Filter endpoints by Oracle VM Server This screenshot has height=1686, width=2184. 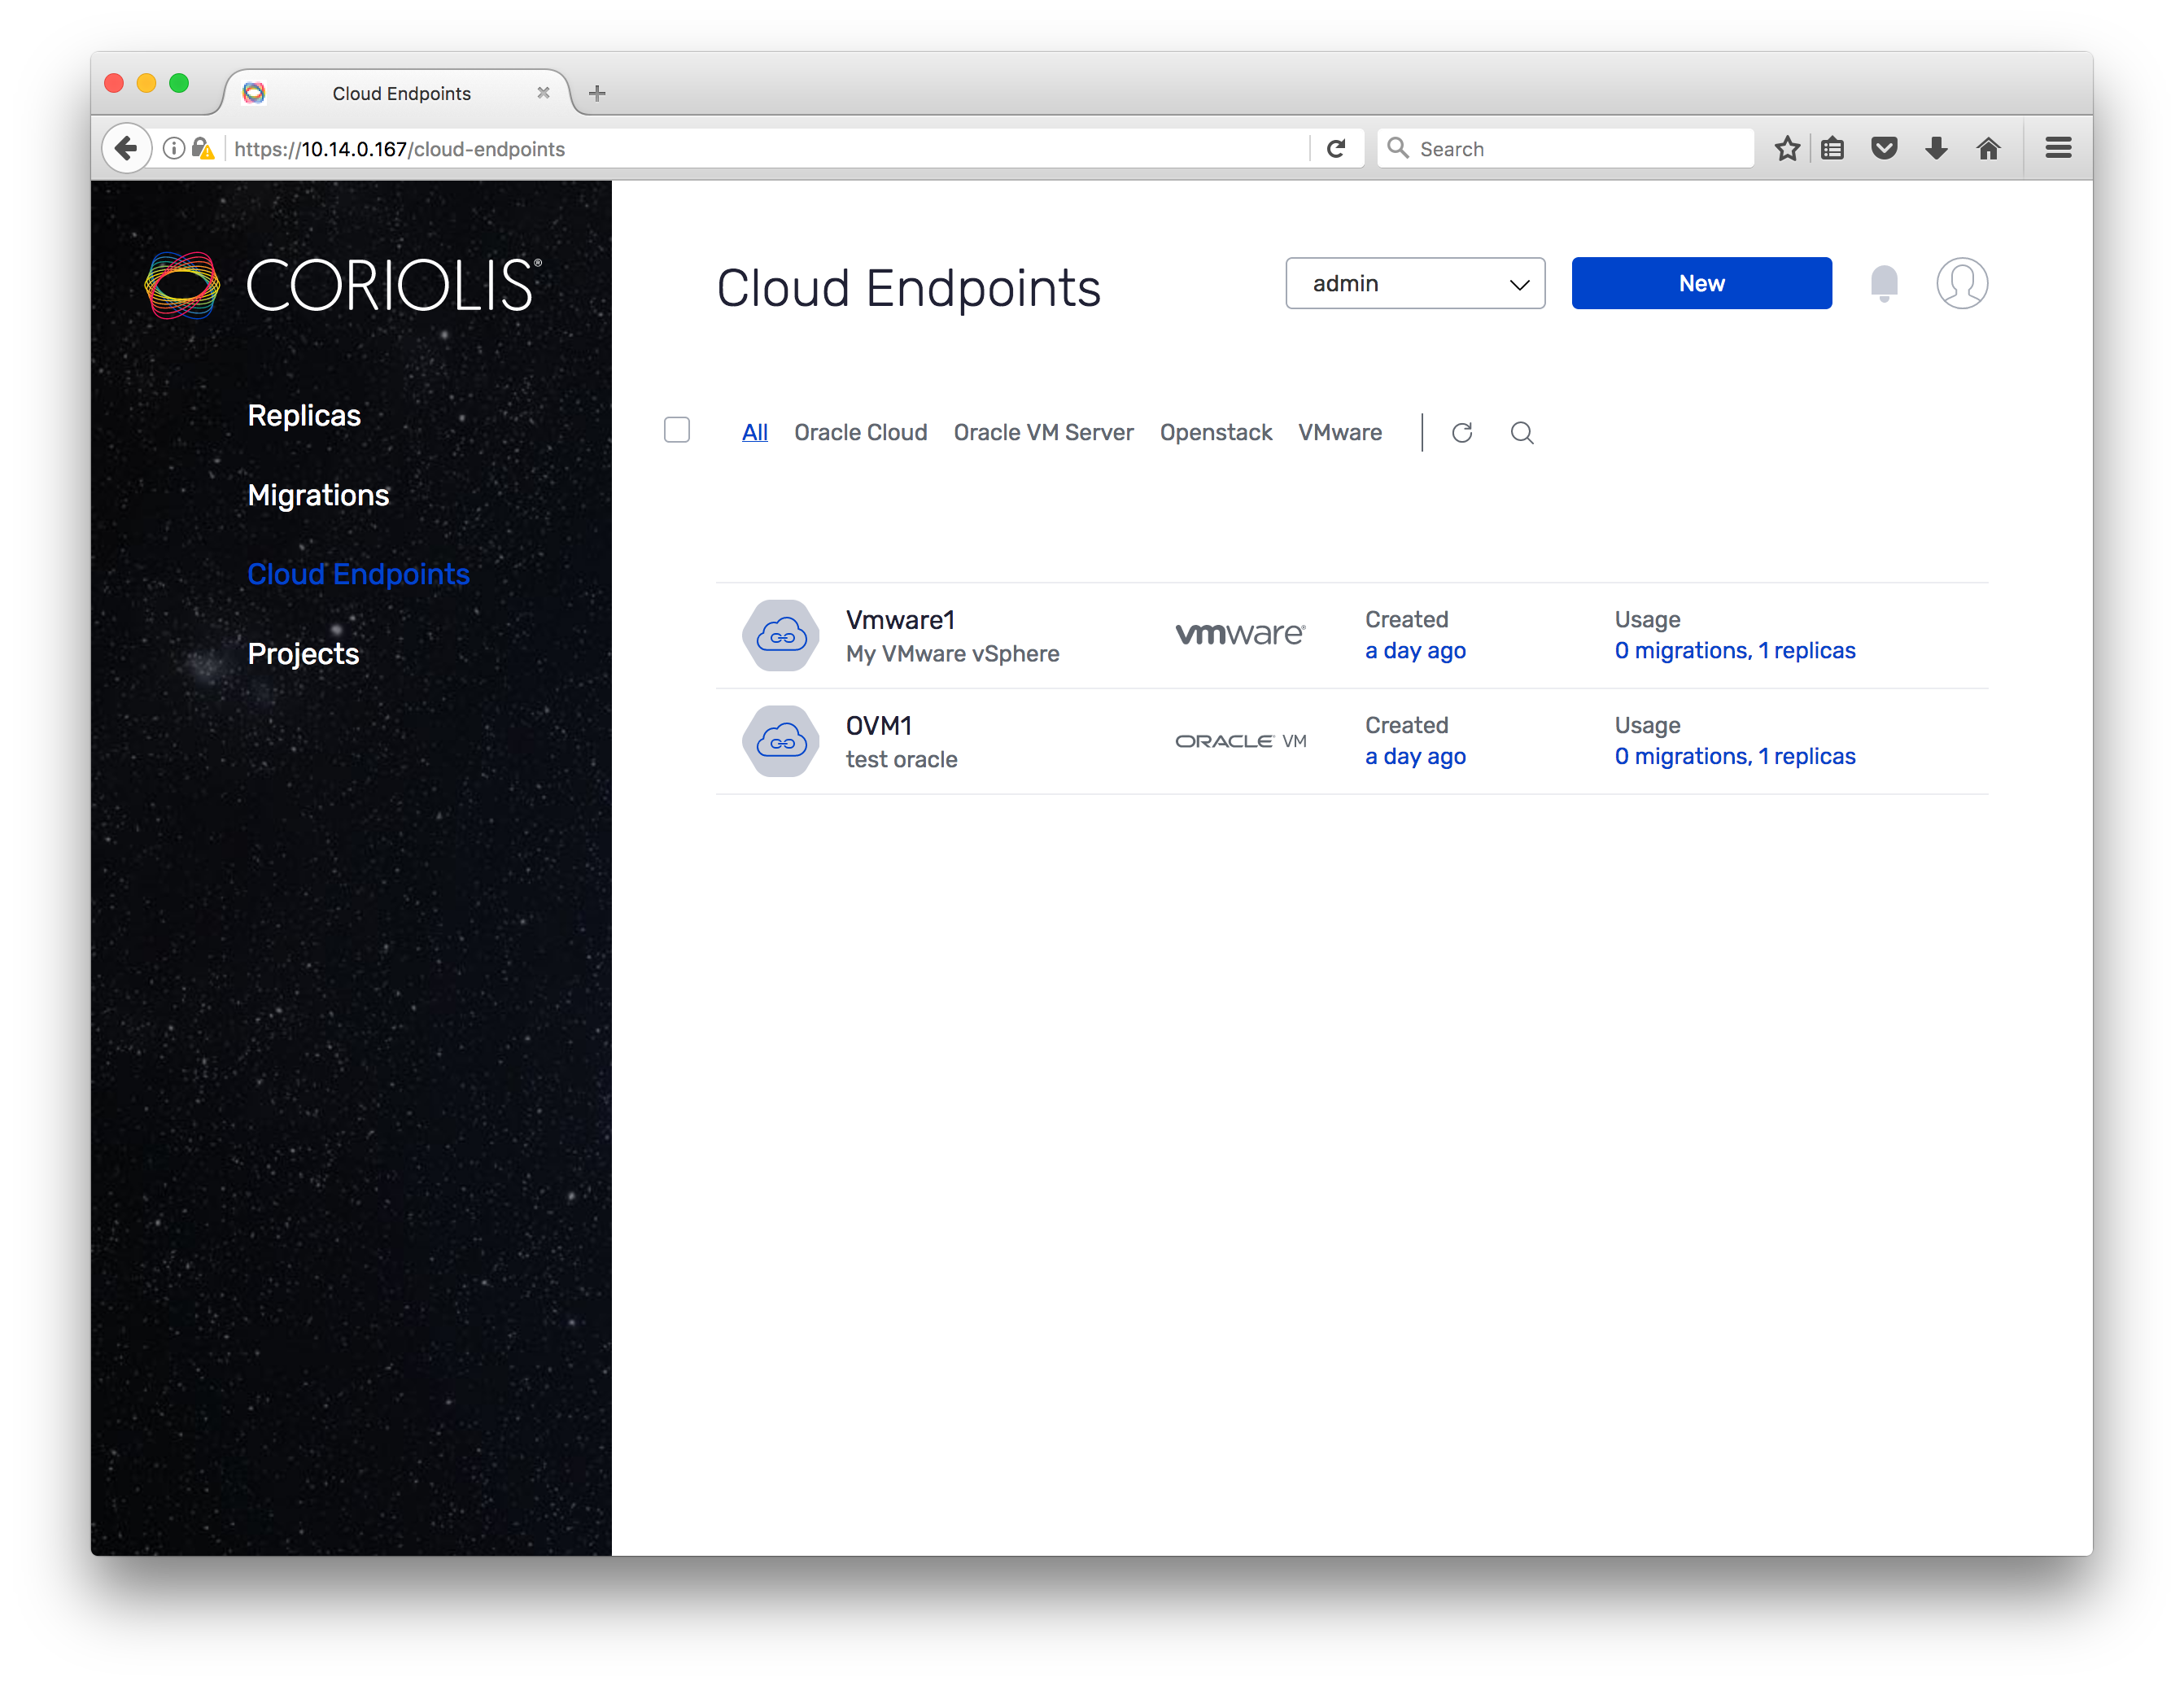(x=1043, y=432)
